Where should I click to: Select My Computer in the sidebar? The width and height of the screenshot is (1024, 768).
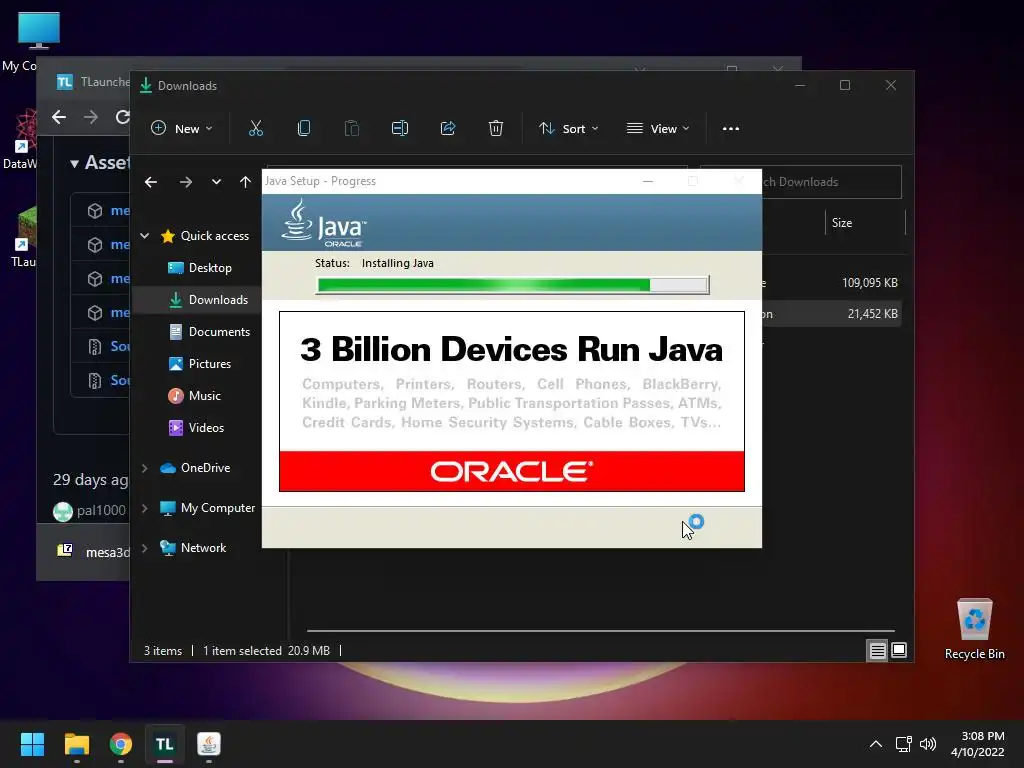point(208,508)
